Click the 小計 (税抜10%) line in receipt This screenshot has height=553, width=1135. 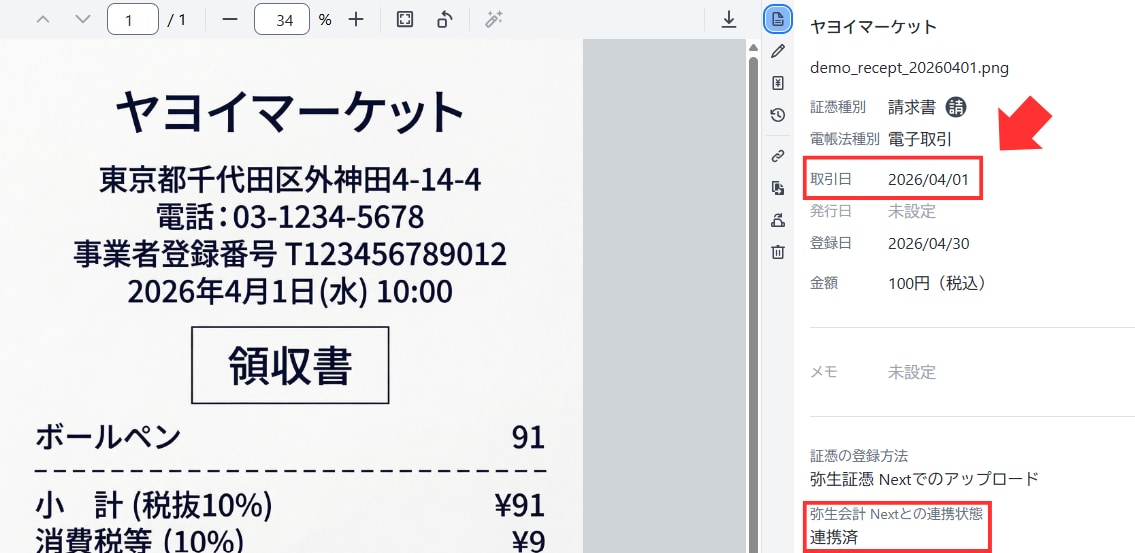click(x=290, y=505)
